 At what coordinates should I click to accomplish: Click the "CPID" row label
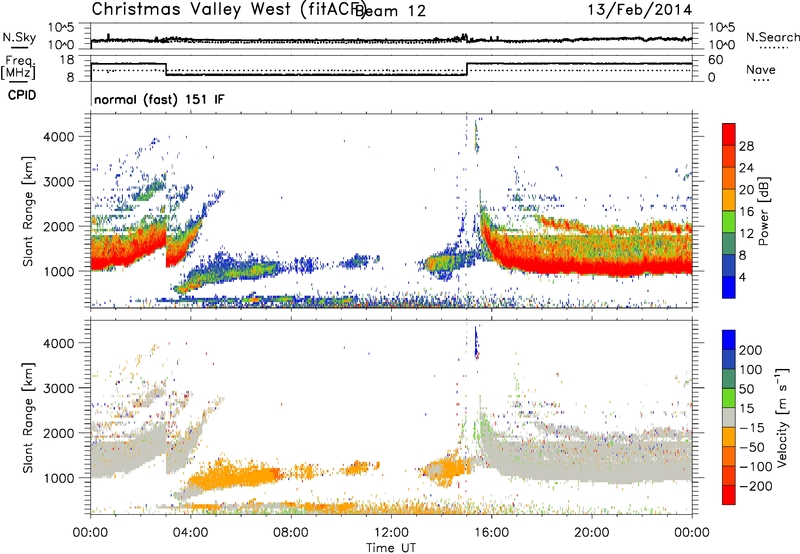click(22, 95)
